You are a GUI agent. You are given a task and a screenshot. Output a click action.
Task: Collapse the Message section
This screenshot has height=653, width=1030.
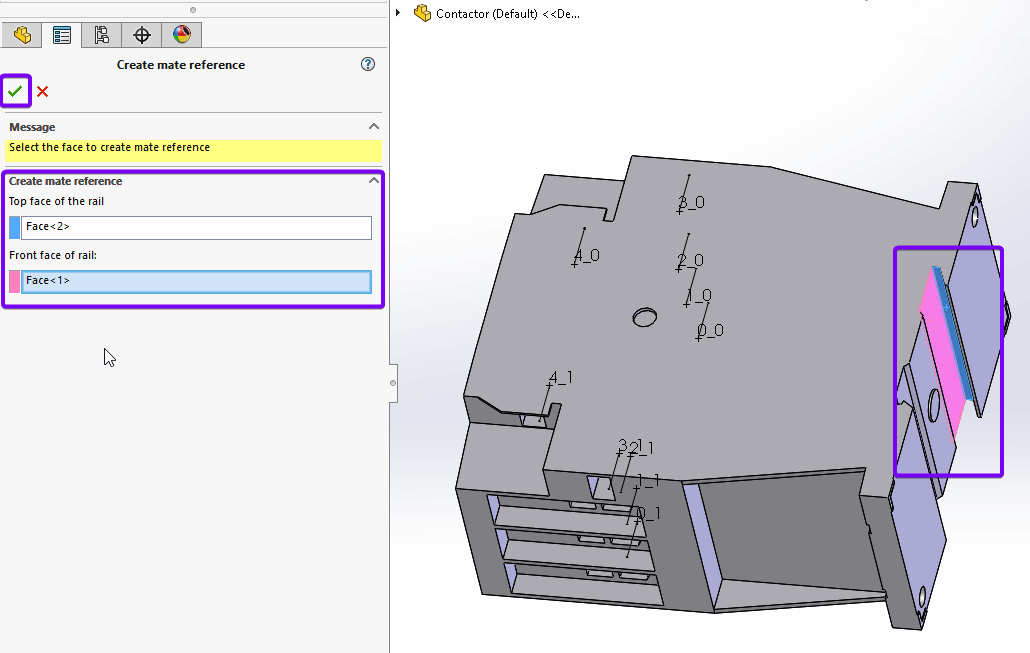click(x=374, y=126)
